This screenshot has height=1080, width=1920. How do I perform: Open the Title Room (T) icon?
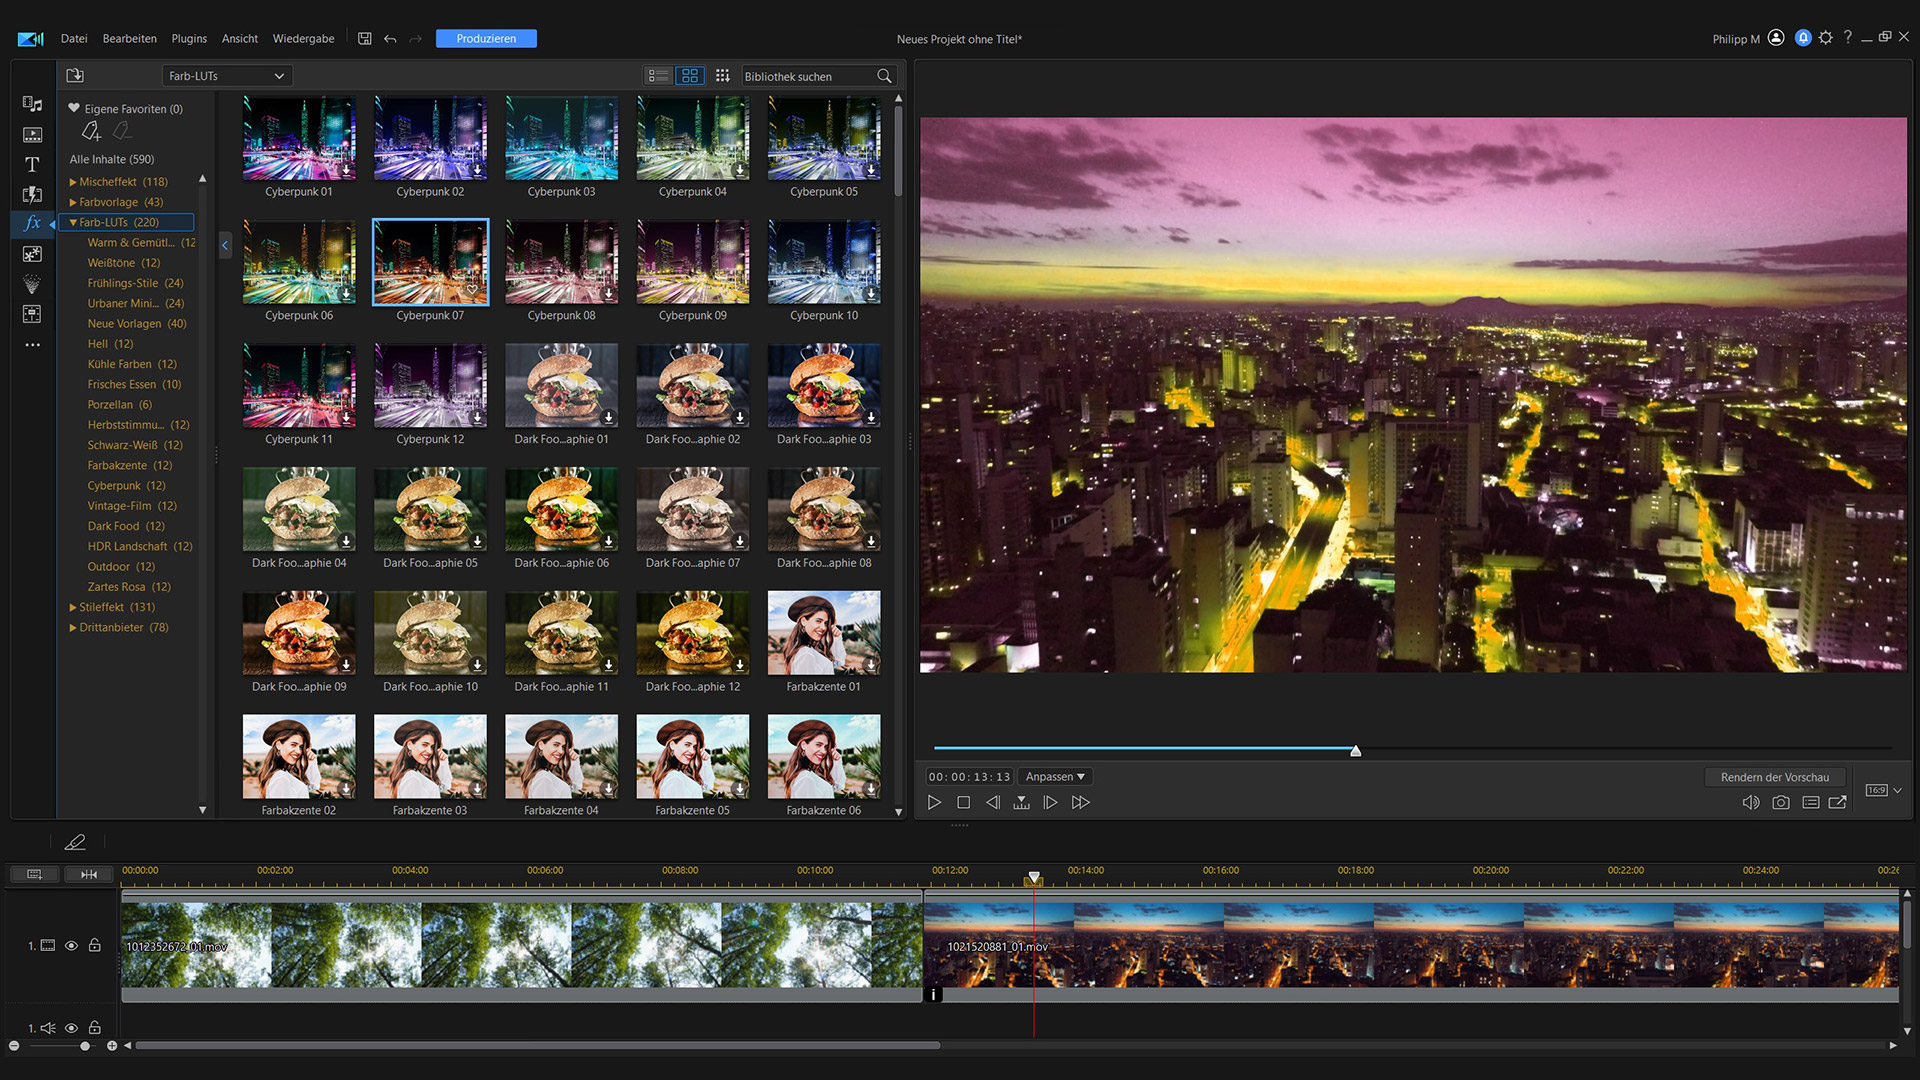[32, 164]
